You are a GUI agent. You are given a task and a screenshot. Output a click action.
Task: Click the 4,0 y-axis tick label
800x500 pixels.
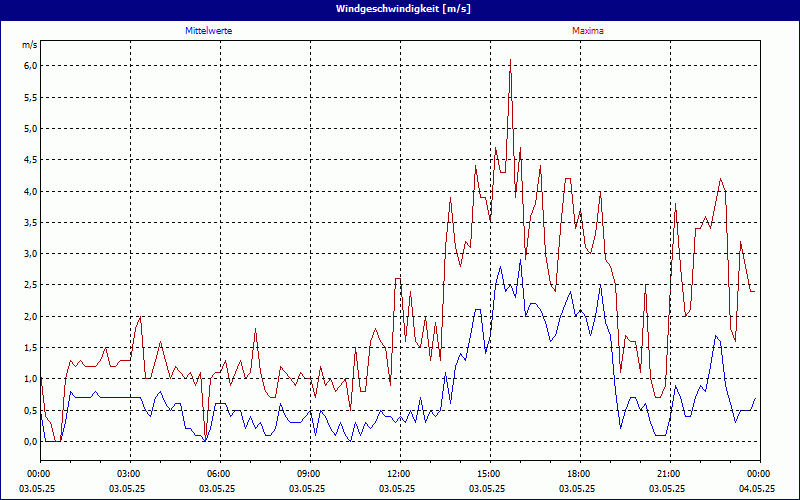(30, 191)
